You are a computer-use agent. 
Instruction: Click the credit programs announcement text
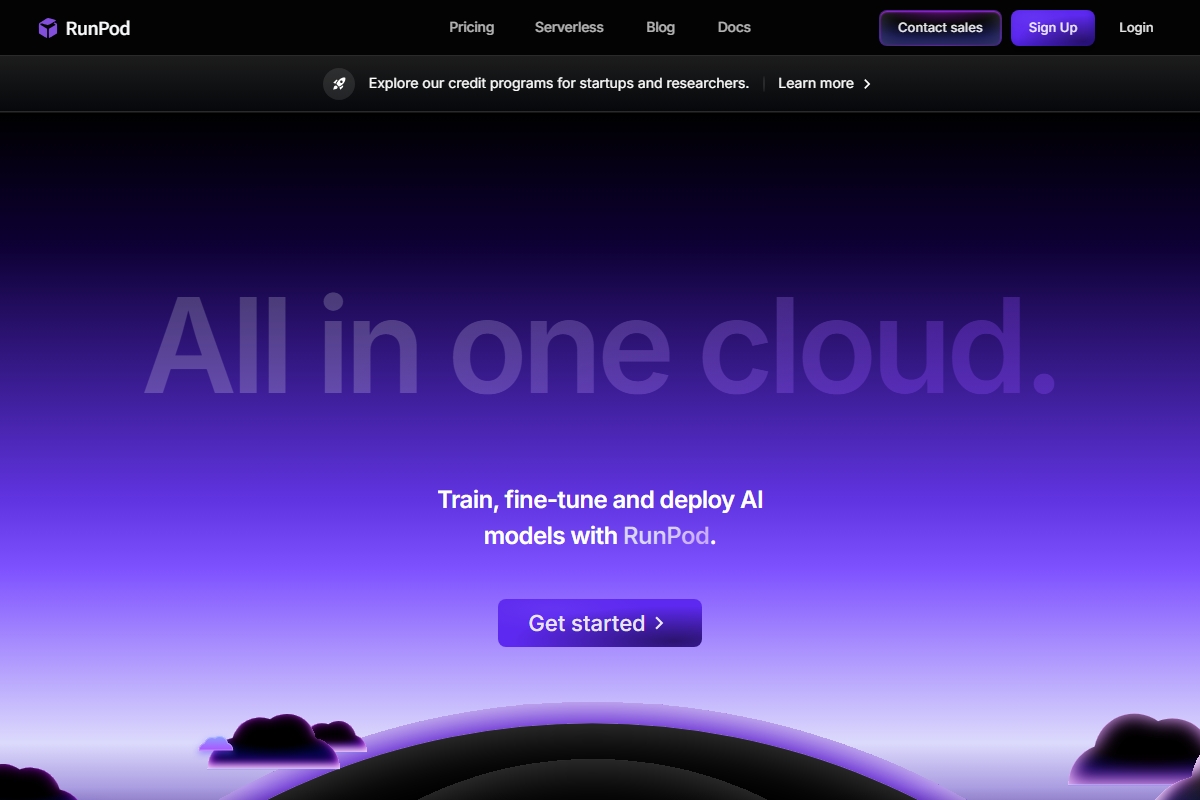558,84
